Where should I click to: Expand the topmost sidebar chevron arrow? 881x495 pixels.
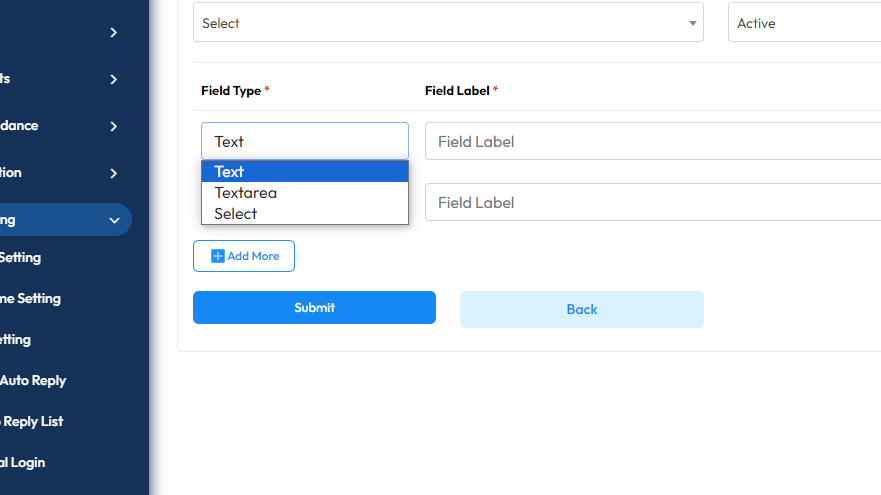click(x=114, y=32)
